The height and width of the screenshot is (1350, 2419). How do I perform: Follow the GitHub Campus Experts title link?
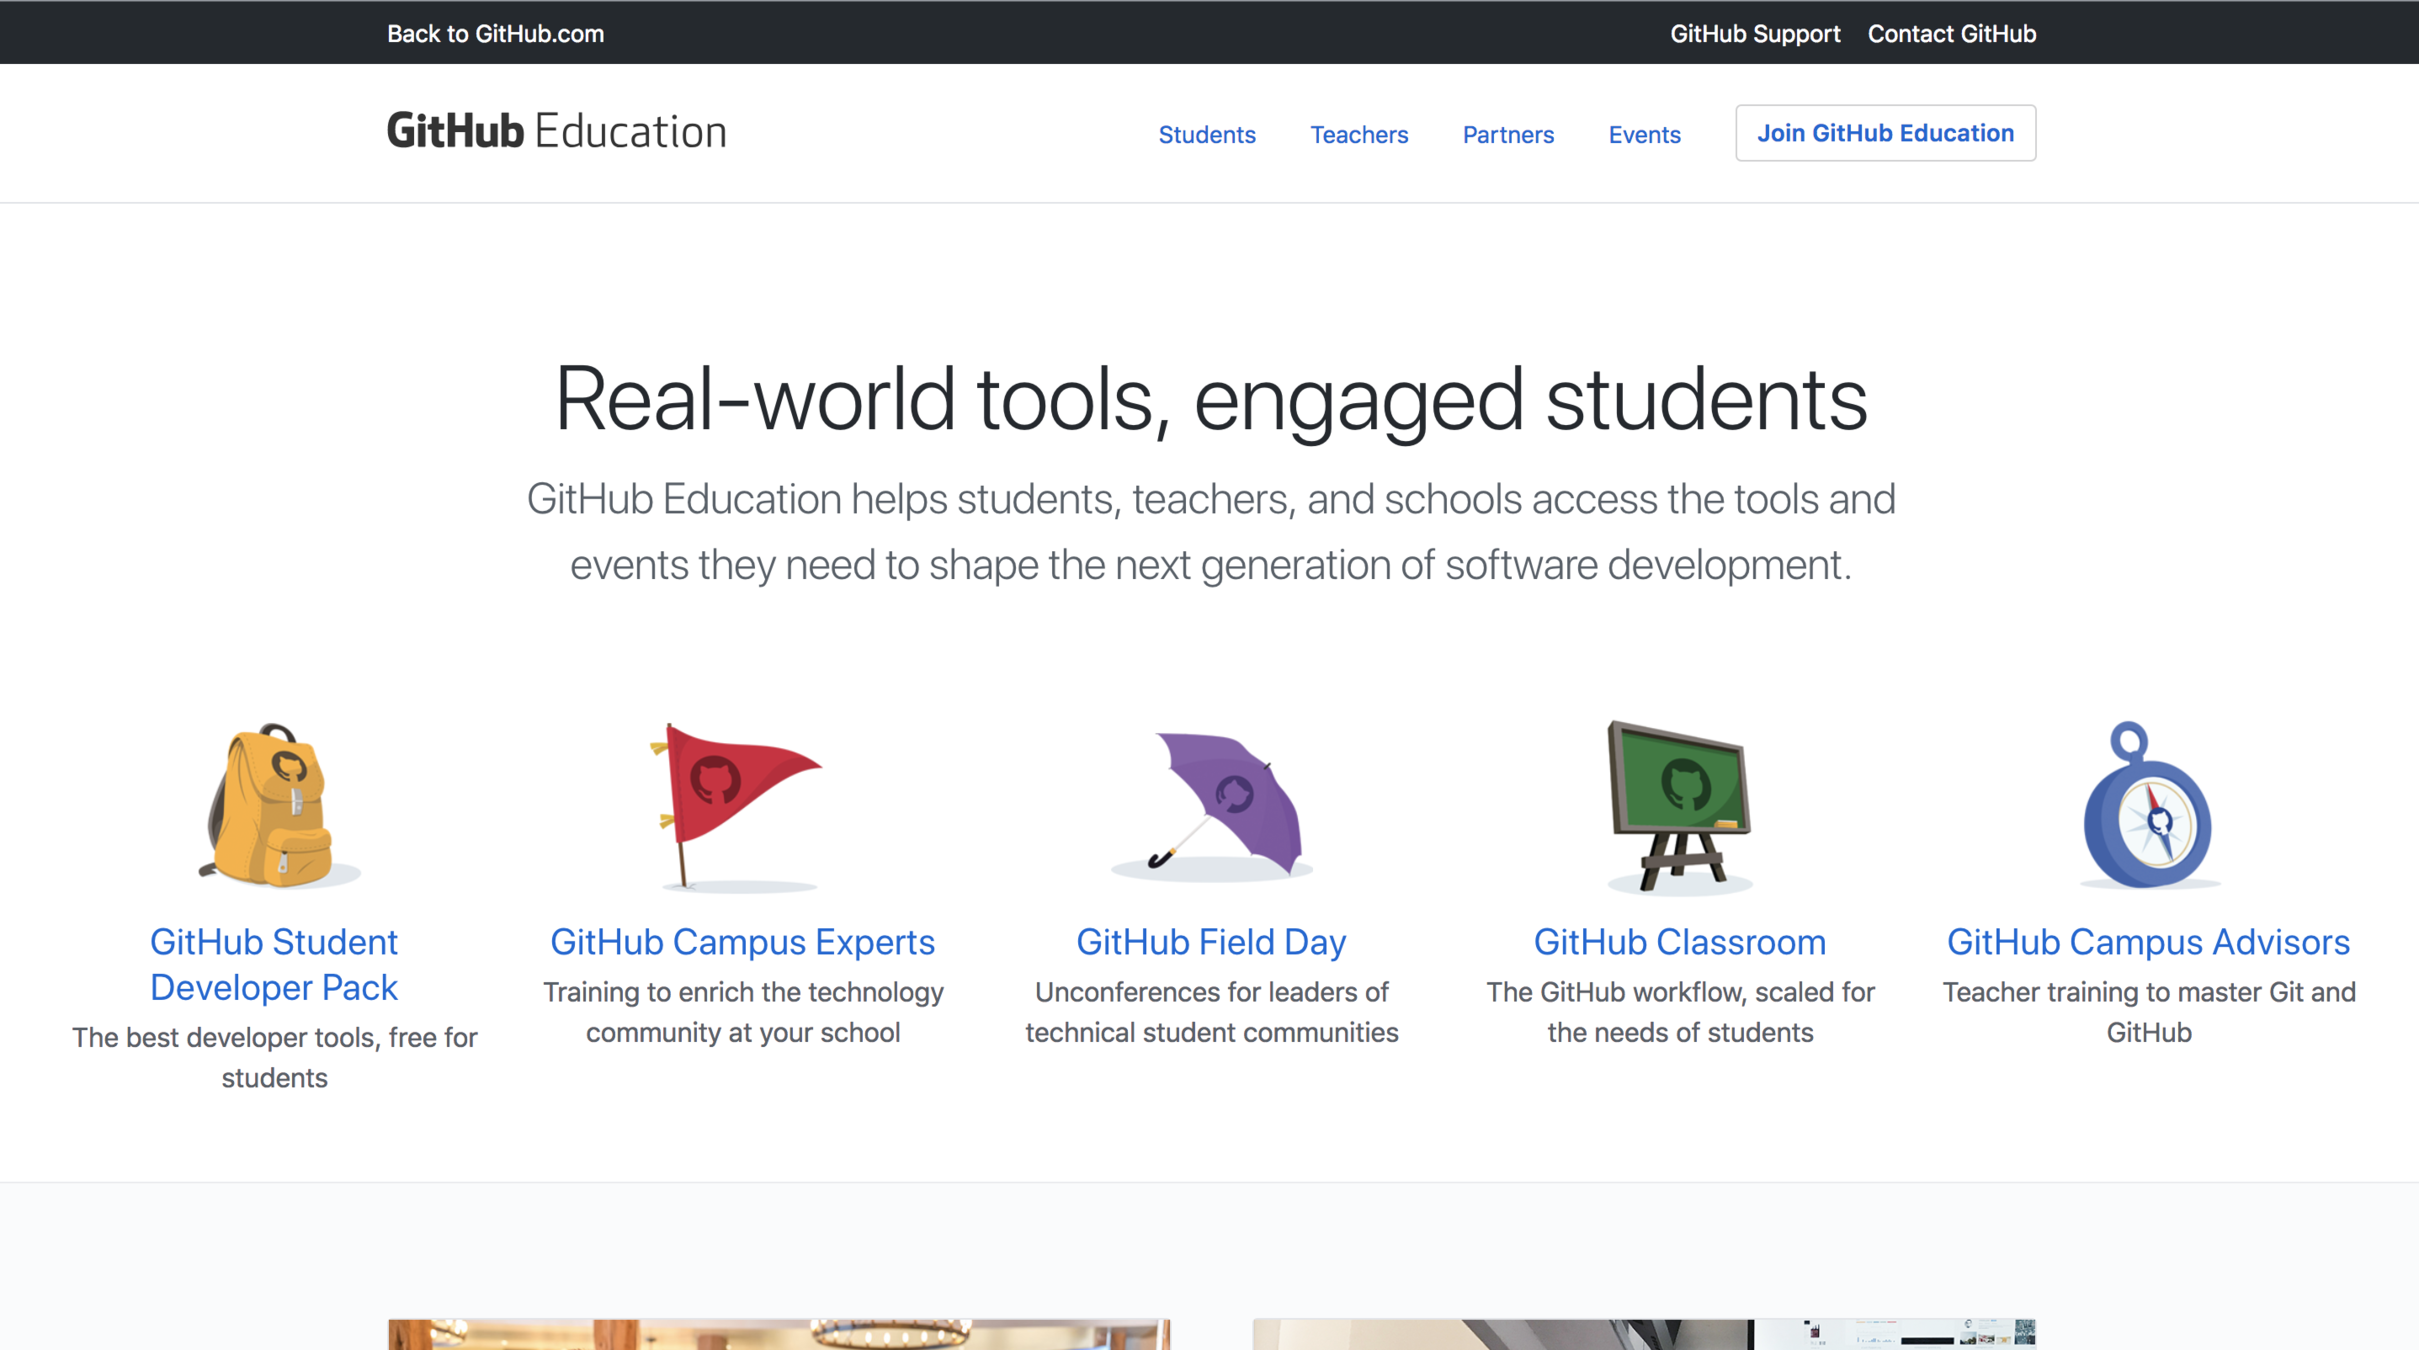coord(742,942)
